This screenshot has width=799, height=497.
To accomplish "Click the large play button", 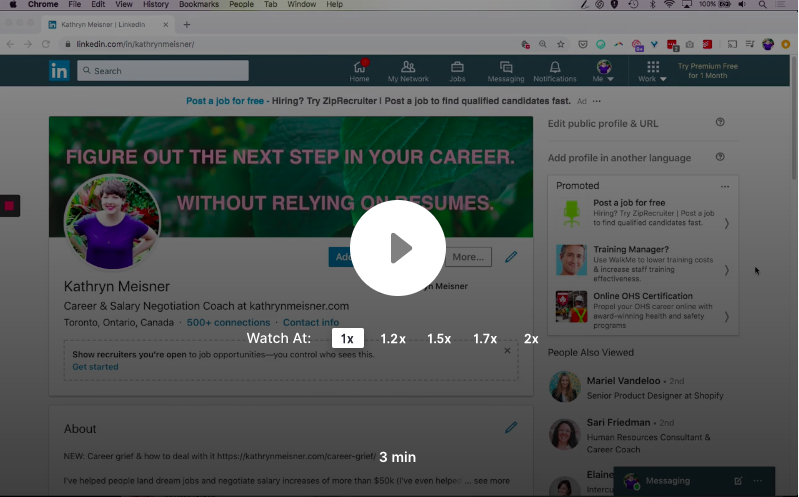I will (398, 248).
